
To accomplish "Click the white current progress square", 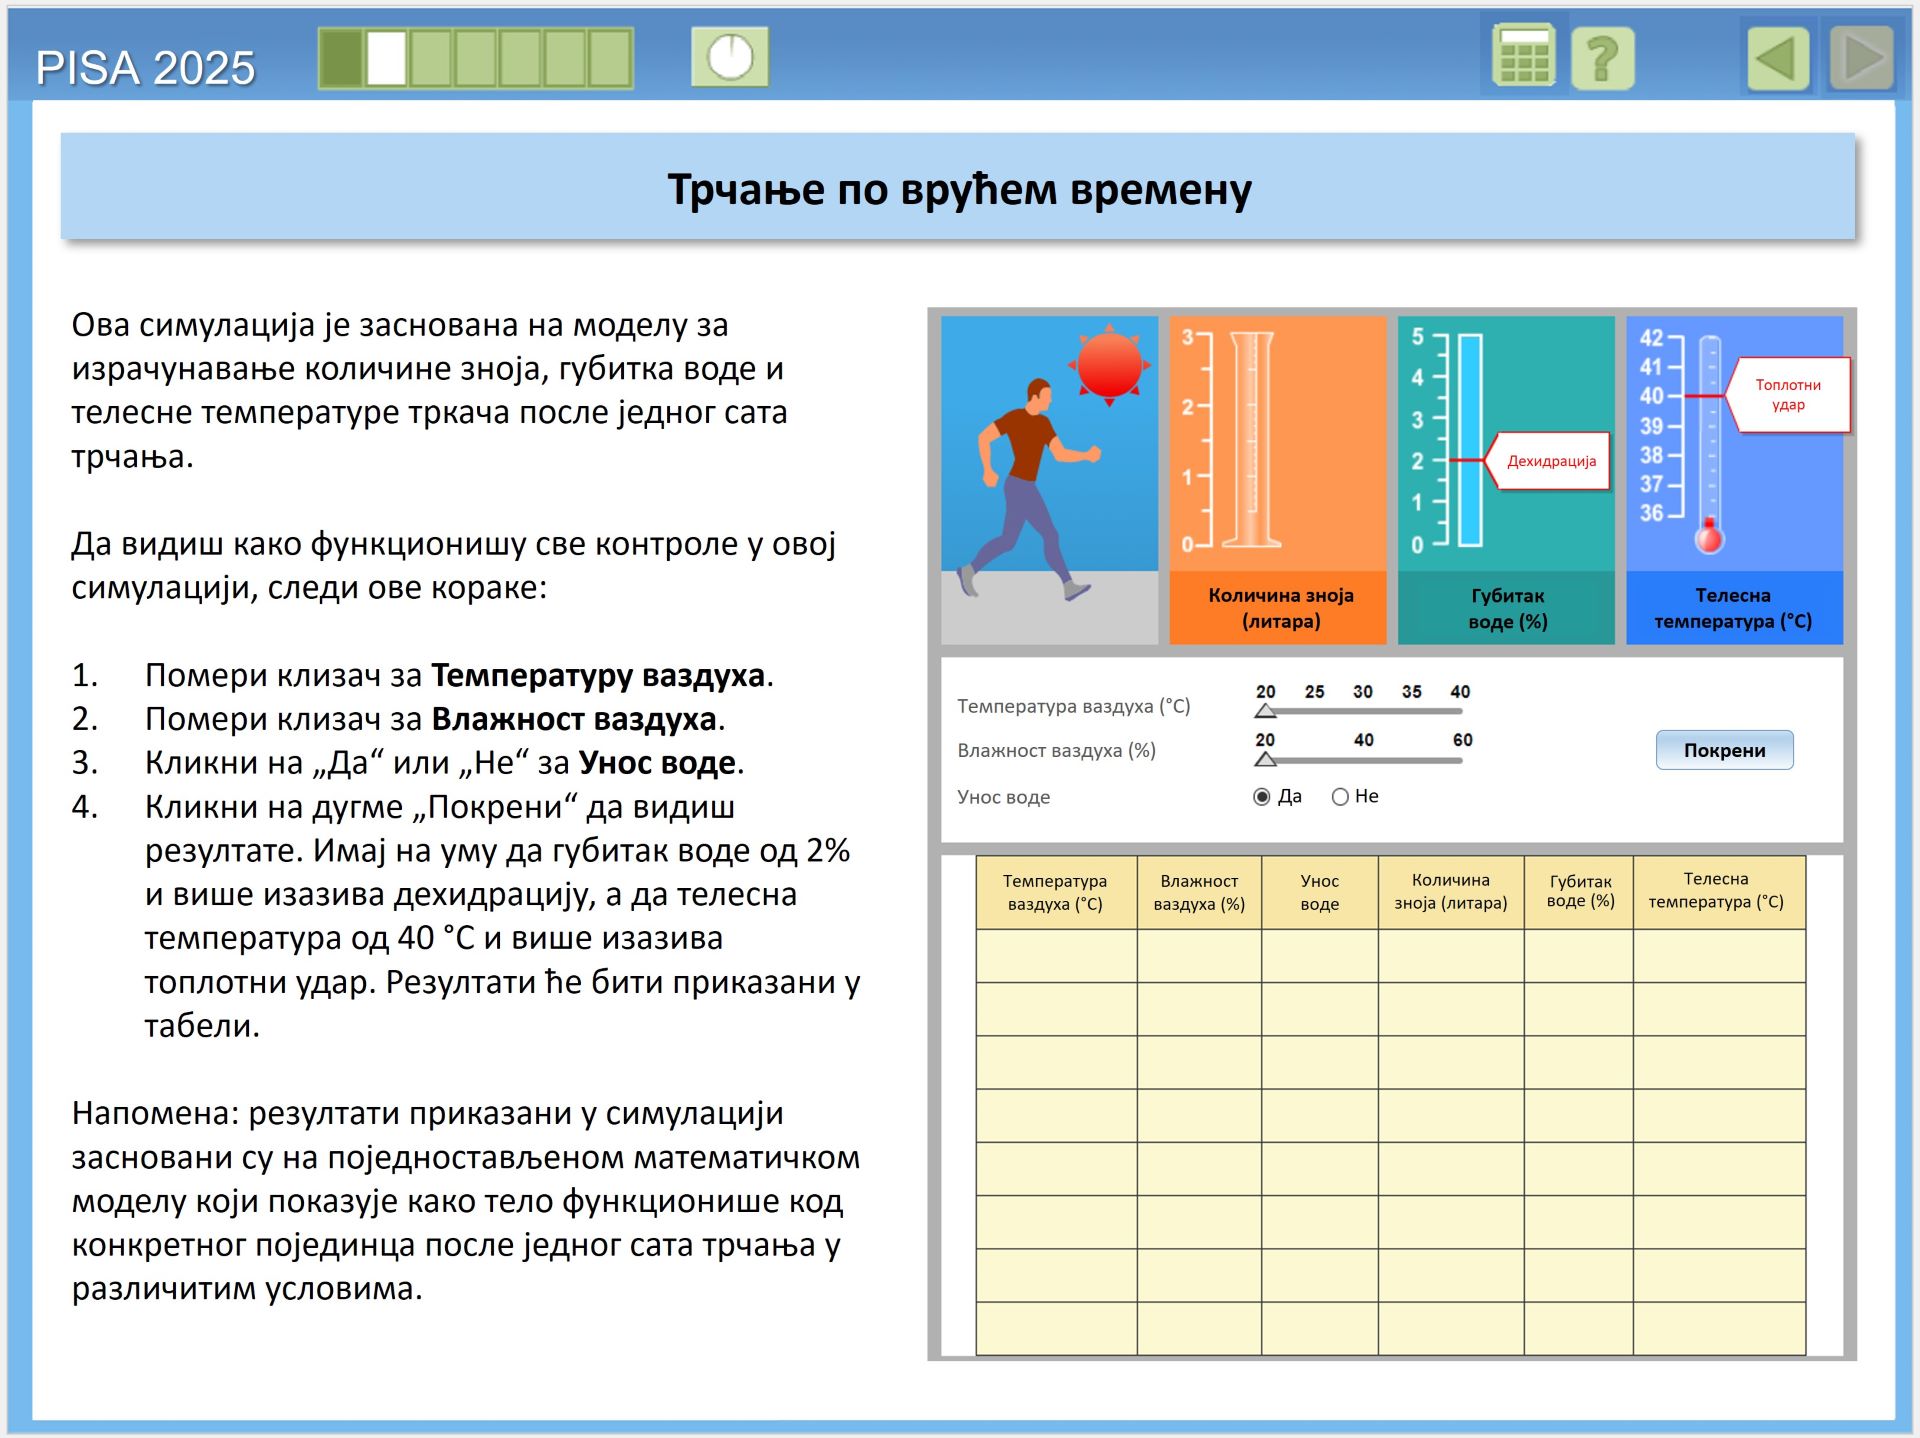I will tap(387, 58).
